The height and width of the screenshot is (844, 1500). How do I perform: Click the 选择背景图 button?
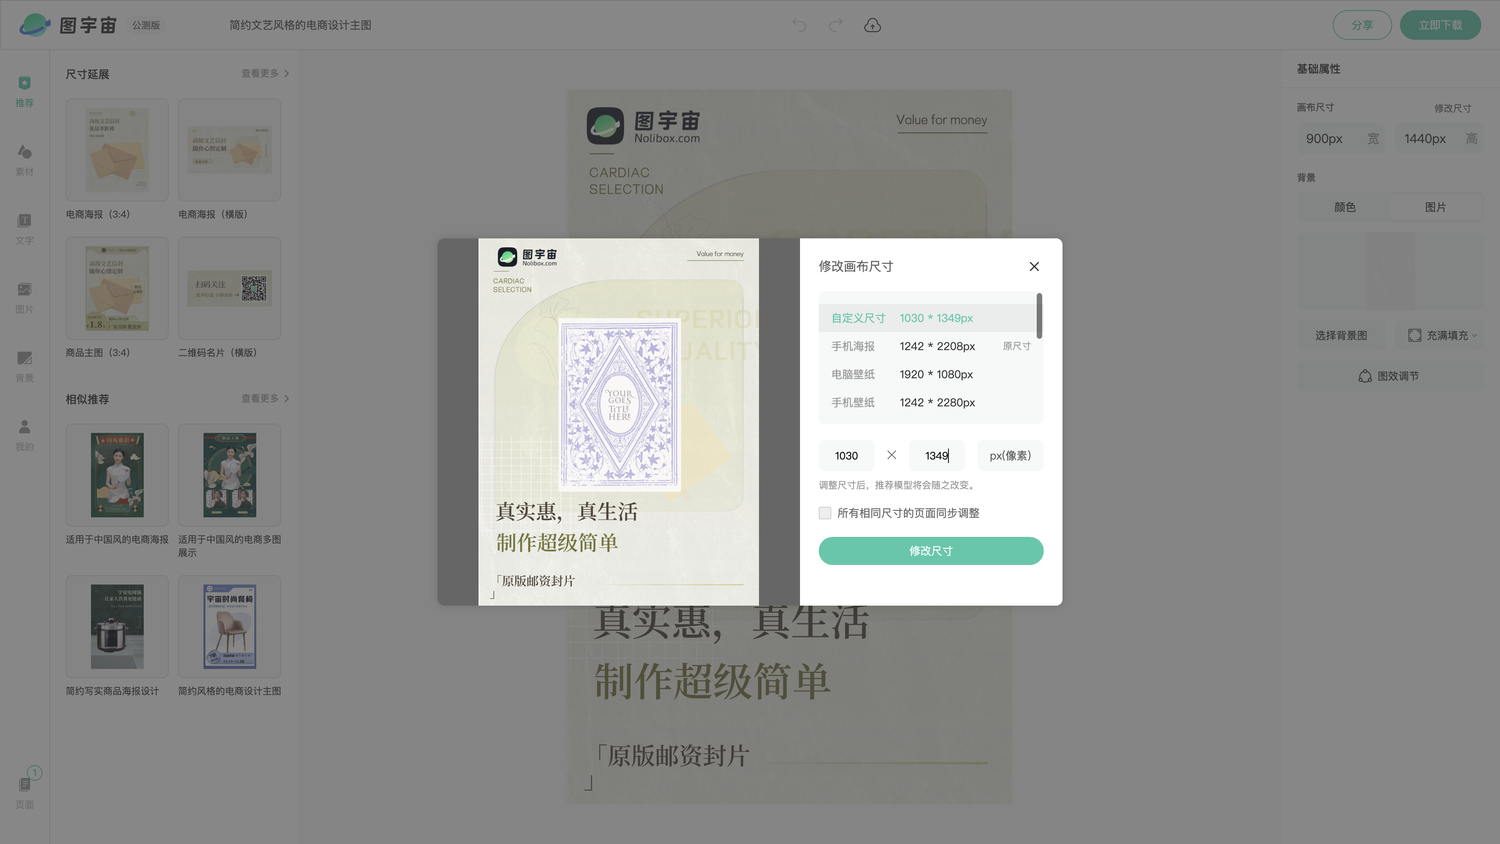1341,335
